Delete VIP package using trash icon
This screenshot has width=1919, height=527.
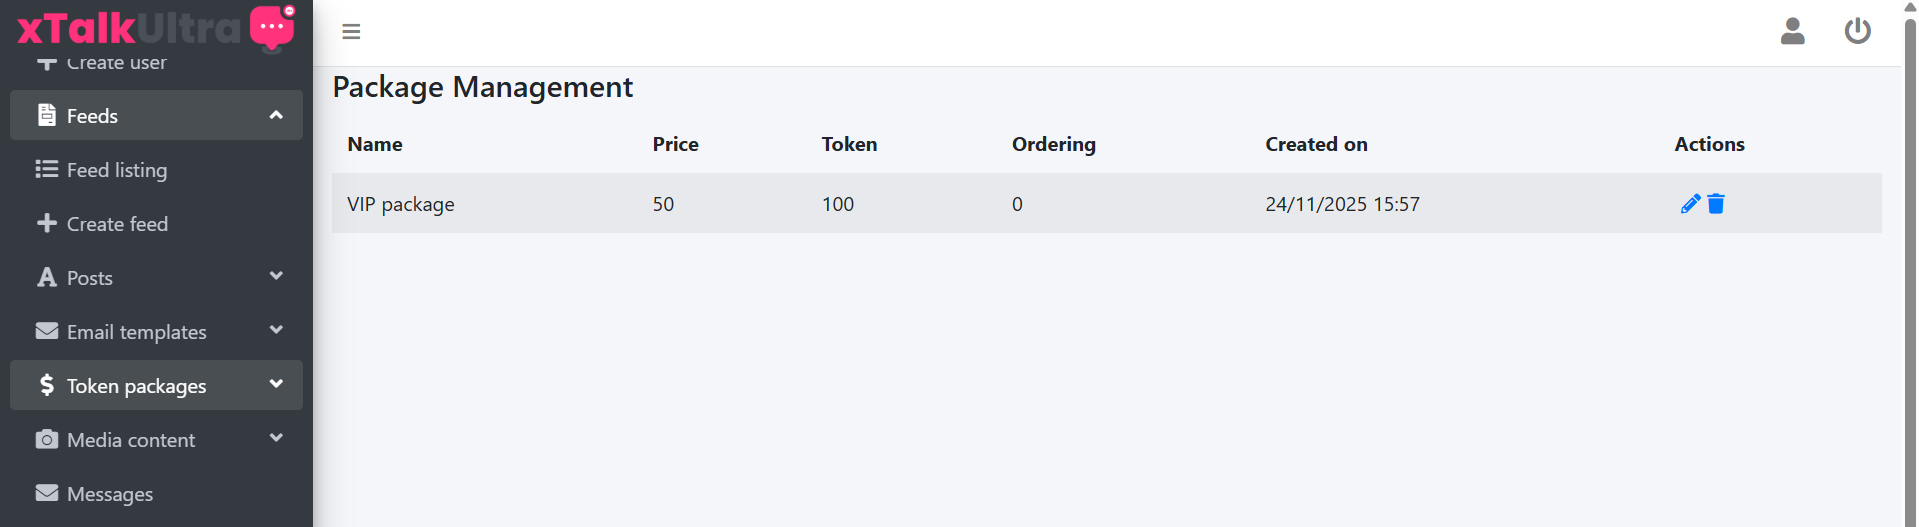(x=1716, y=204)
